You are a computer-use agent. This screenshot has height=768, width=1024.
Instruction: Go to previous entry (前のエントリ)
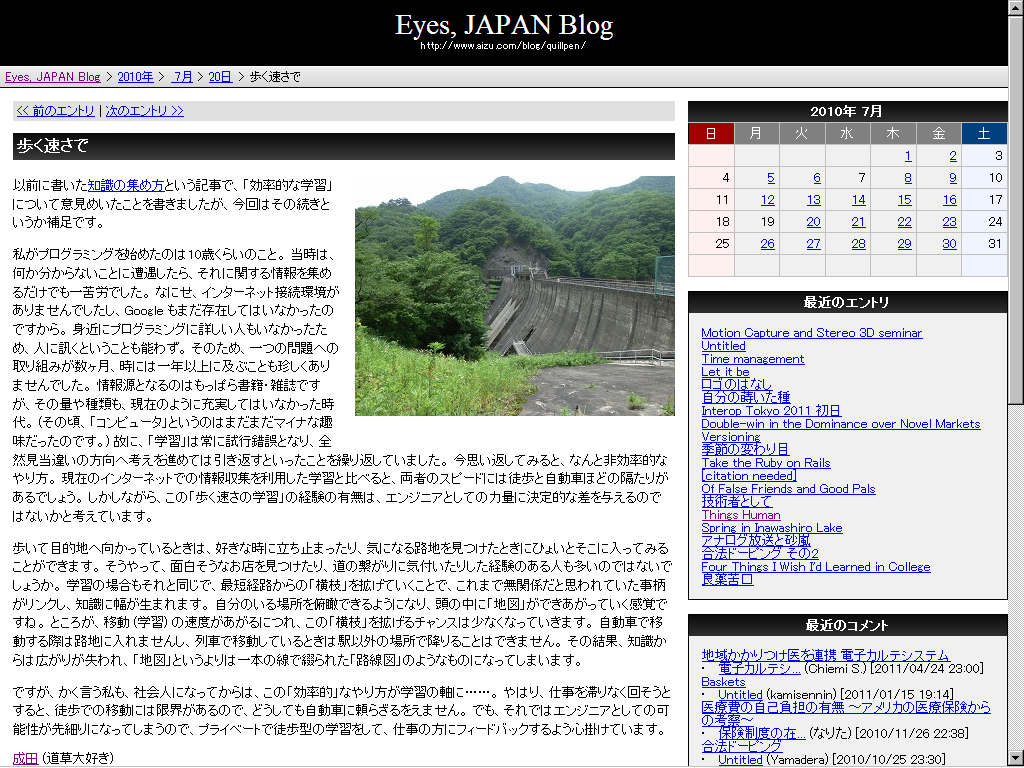tap(56, 111)
